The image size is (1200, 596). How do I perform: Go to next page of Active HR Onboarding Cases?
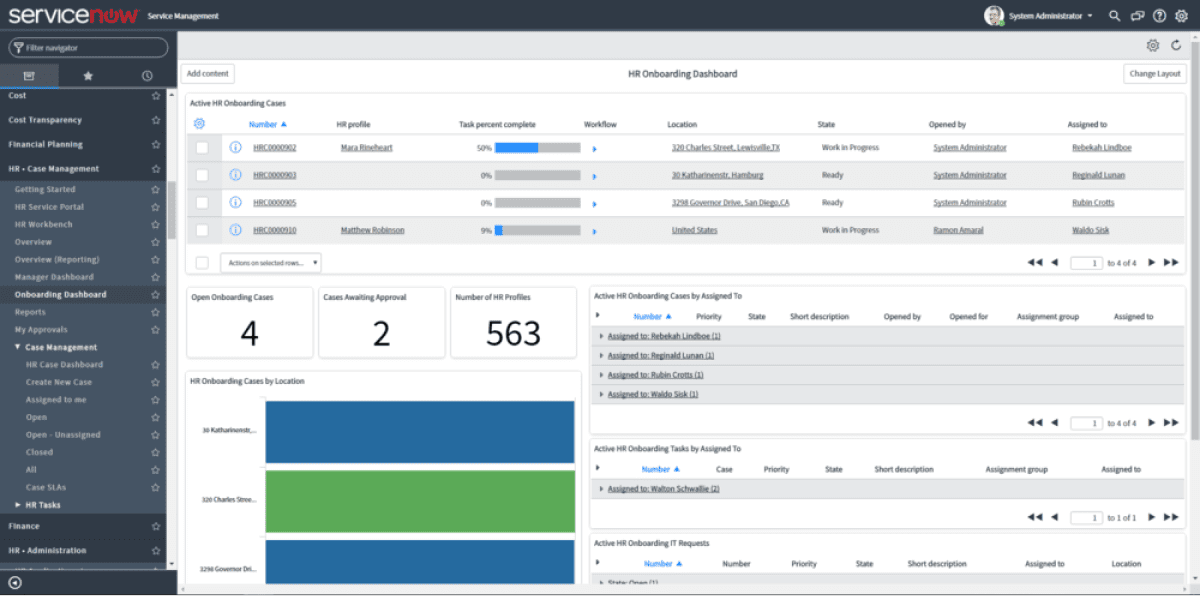coord(1152,263)
